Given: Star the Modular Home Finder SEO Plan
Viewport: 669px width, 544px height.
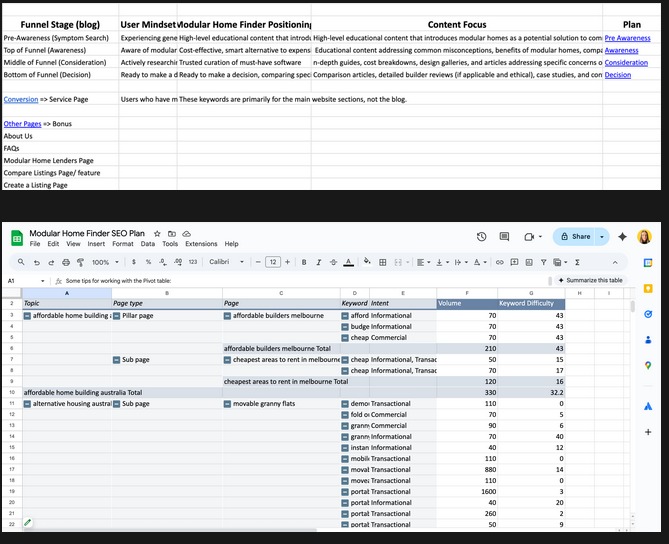Looking at the screenshot, I should coord(157,232).
